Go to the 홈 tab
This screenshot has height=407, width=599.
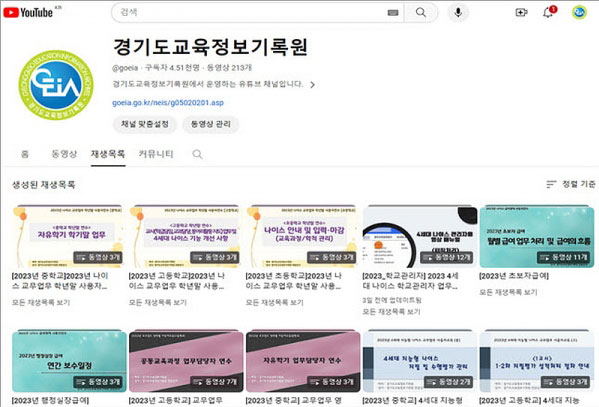click(25, 154)
